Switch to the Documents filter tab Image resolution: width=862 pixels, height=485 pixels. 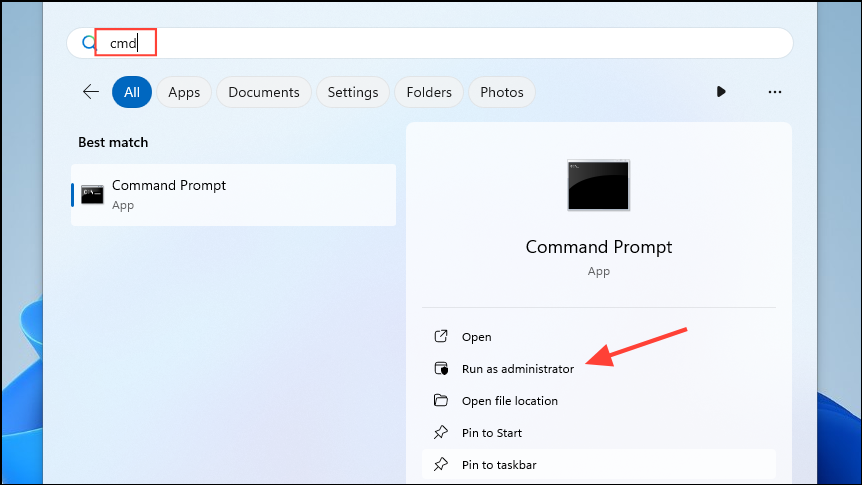pyautogui.click(x=264, y=92)
